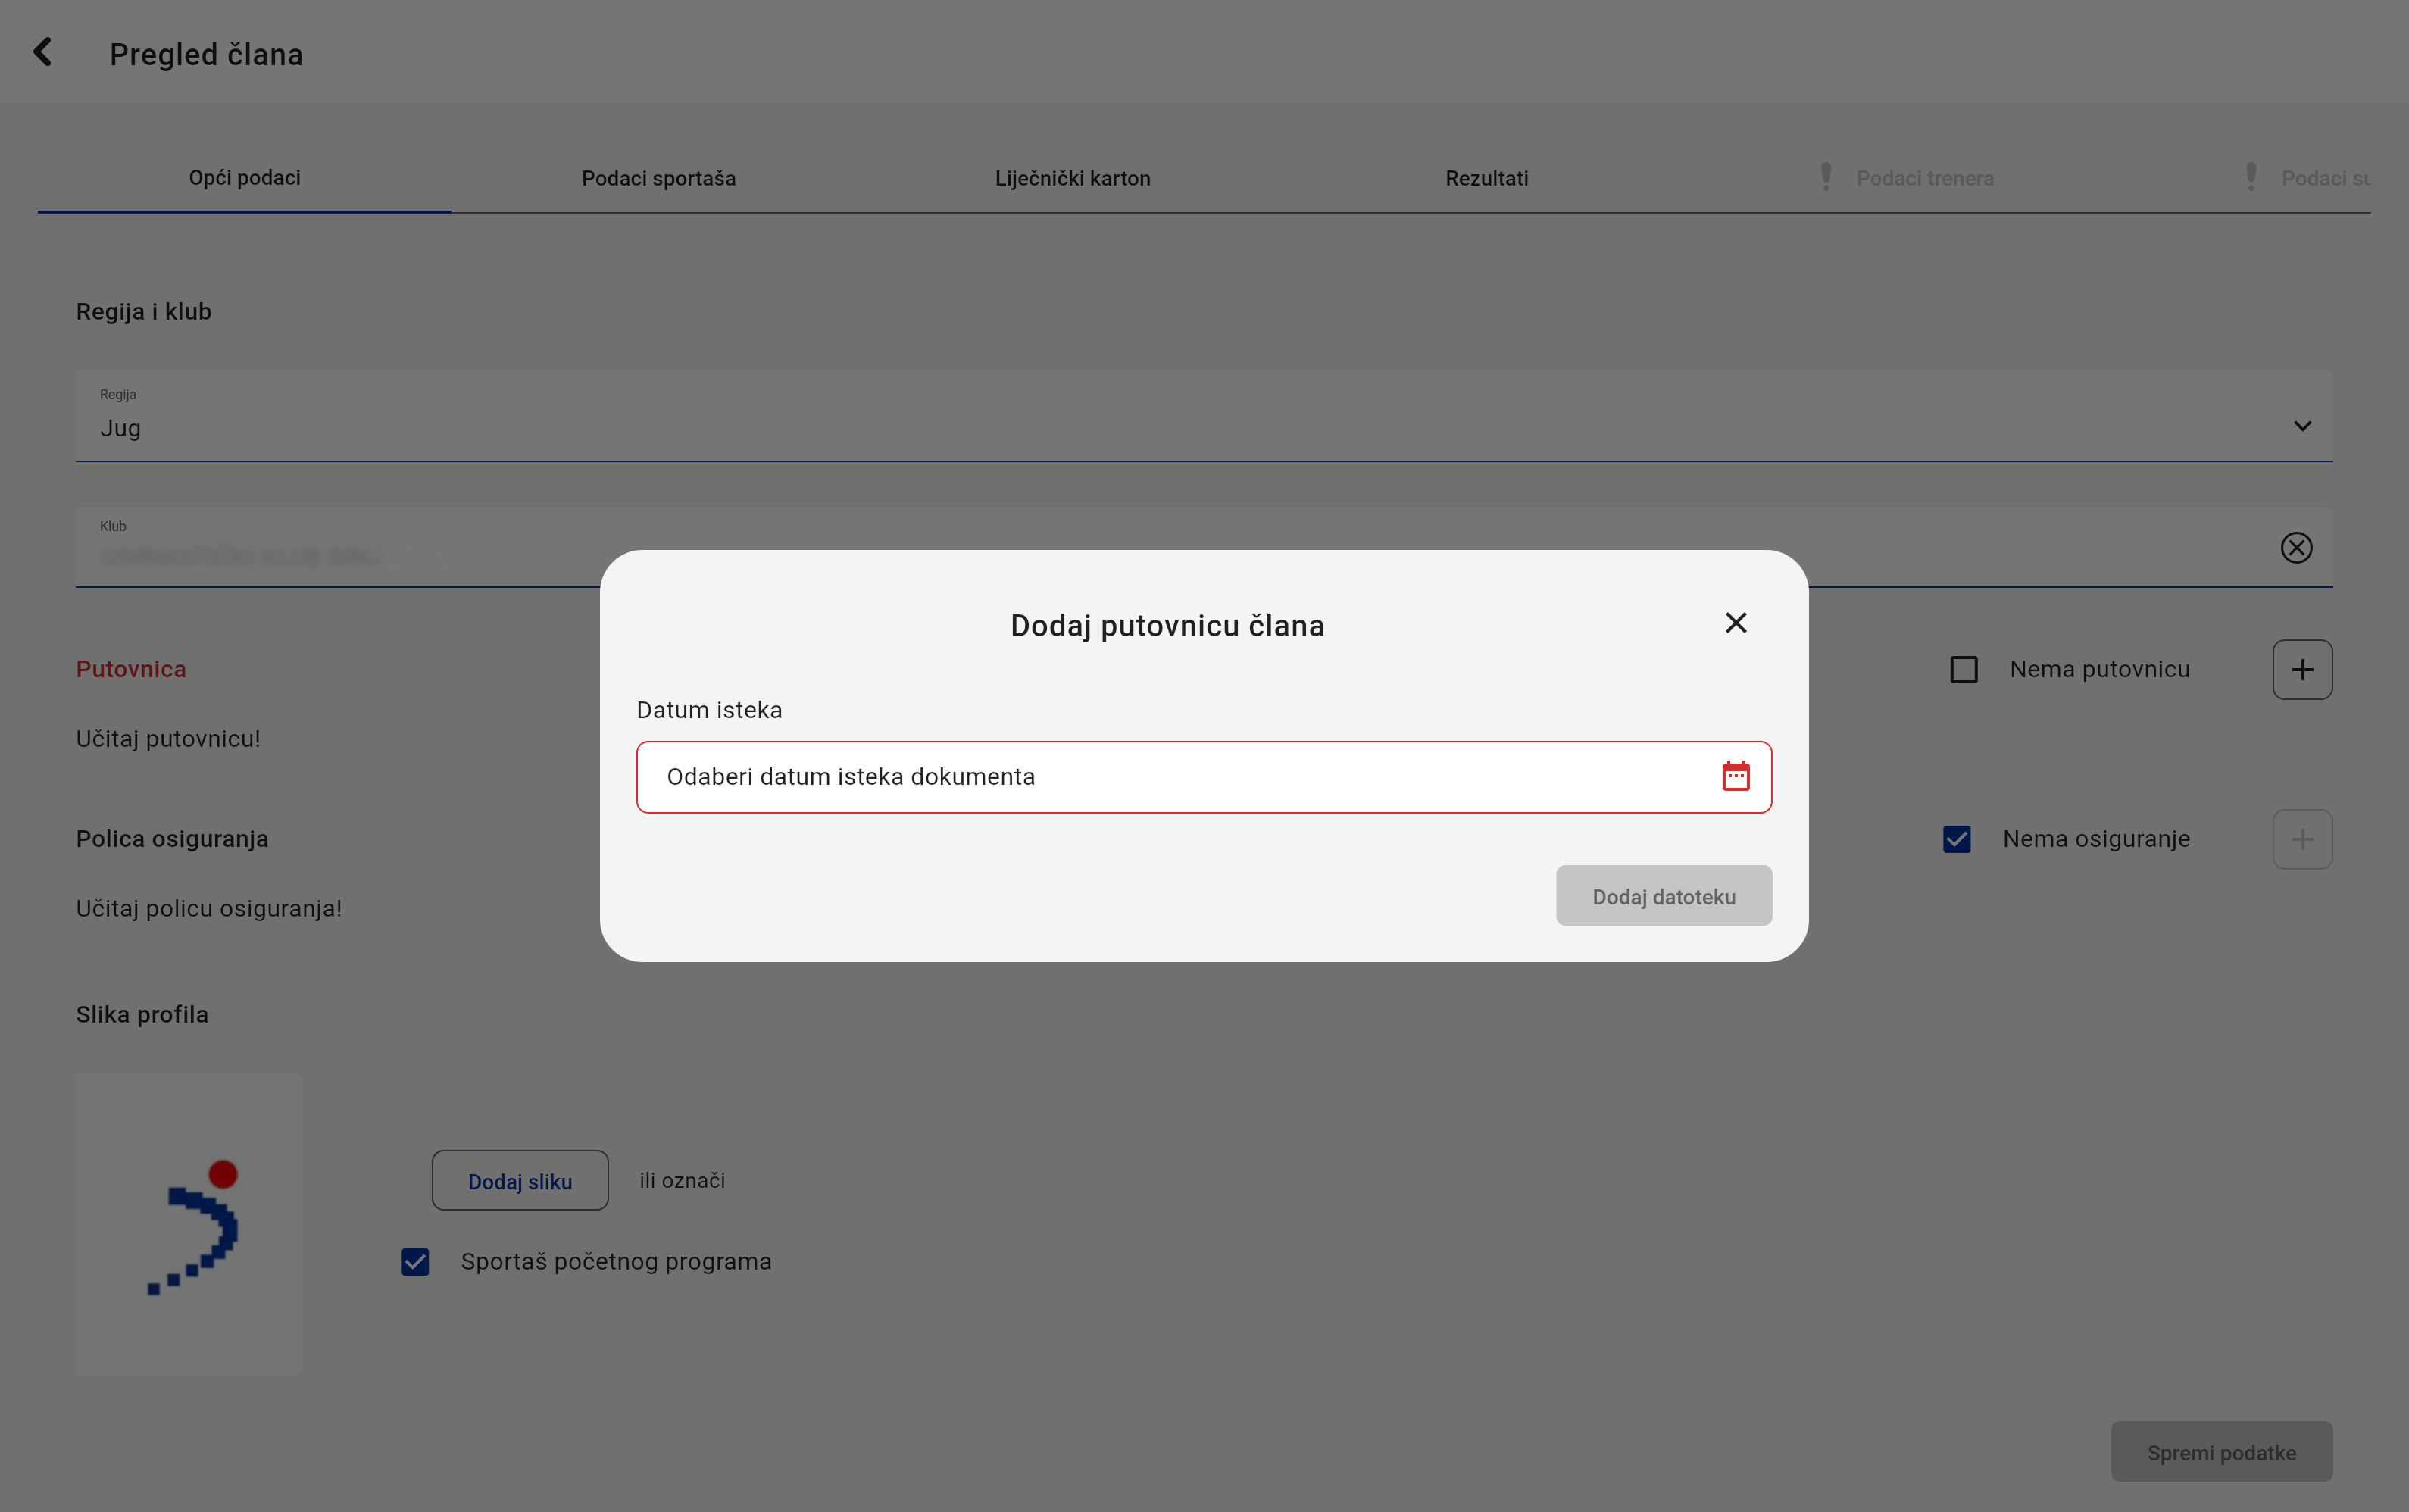Viewport: 2409px width, 1512px height.
Task: Click the plus icon next to Nema osiguranje
Action: [x=2302, y=839]
